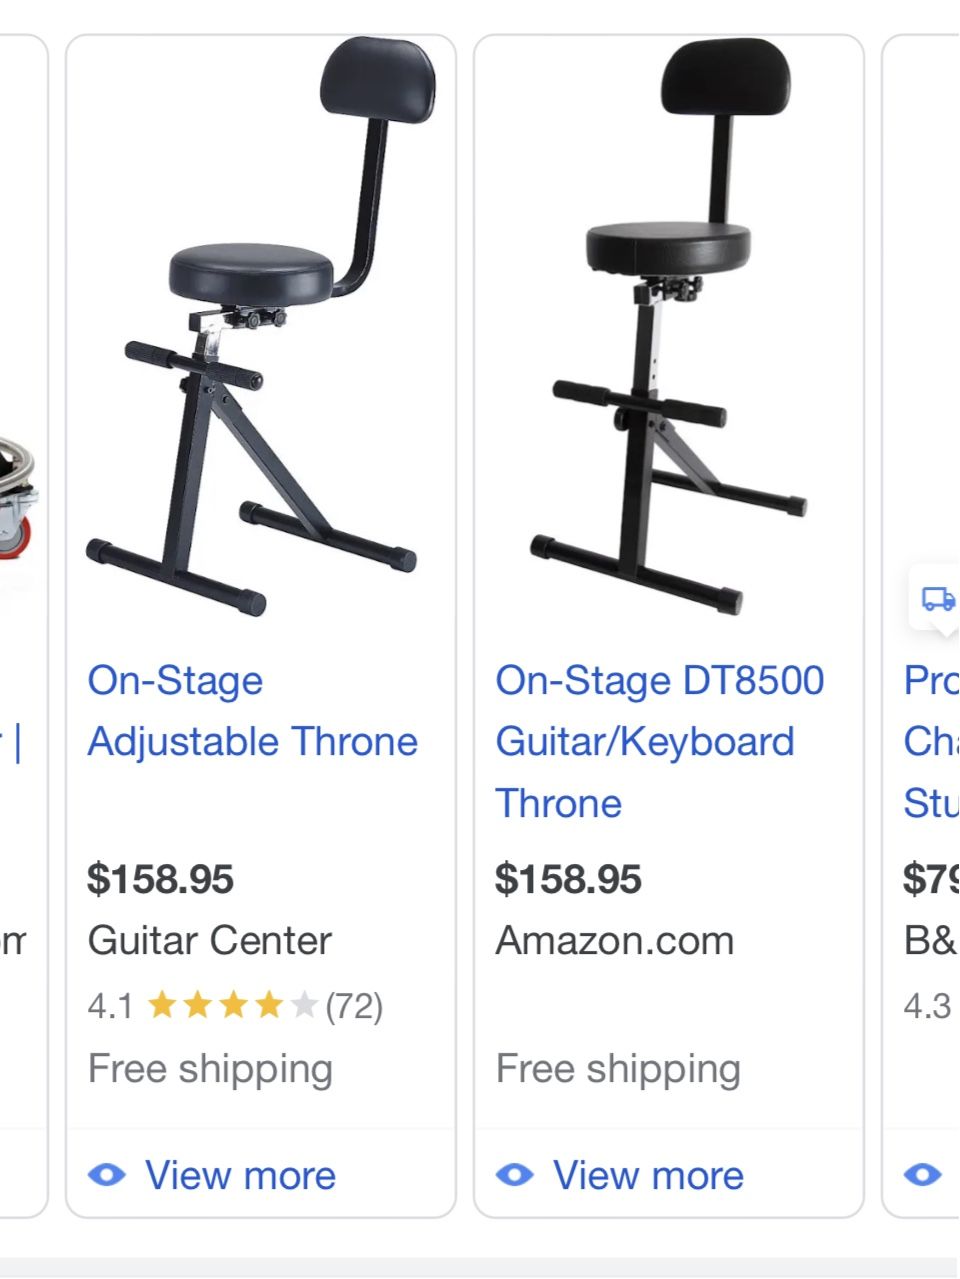Click "Free shipping" in the Amazon.com card
This screenshot has height=1279, width=960.
(x=618, y=1068)
